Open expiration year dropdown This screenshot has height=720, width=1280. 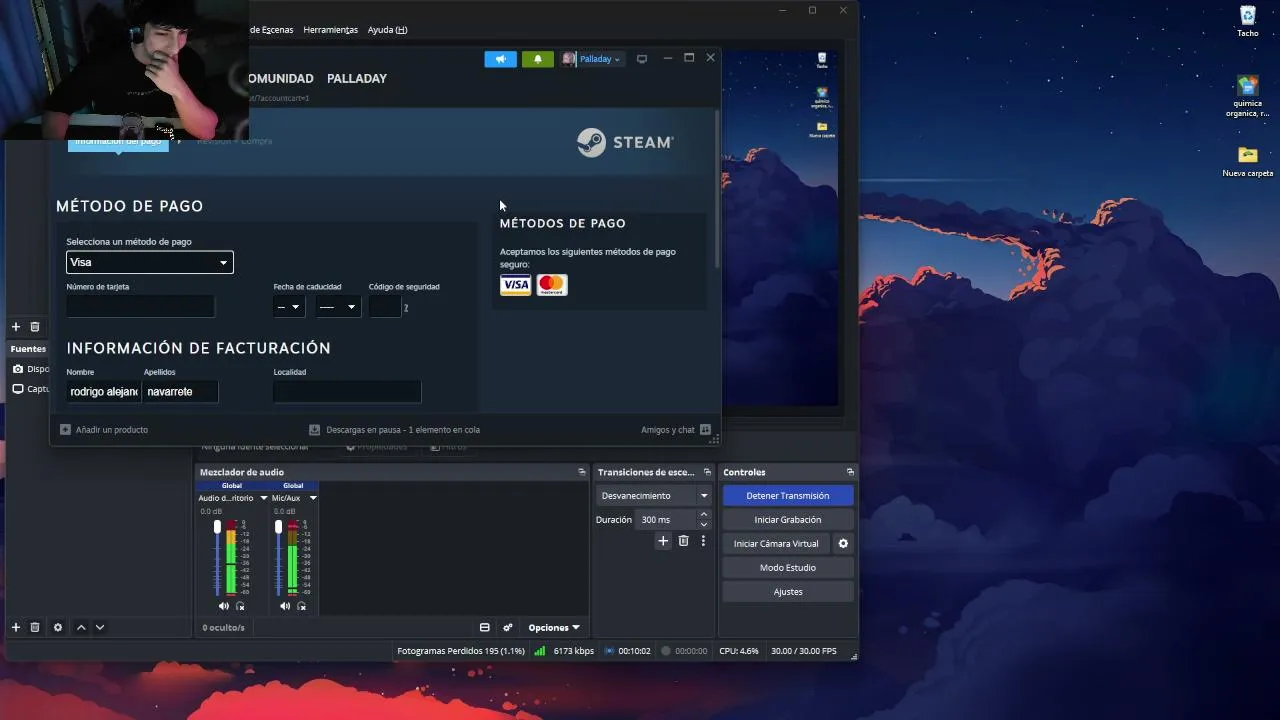click(338, 306)
